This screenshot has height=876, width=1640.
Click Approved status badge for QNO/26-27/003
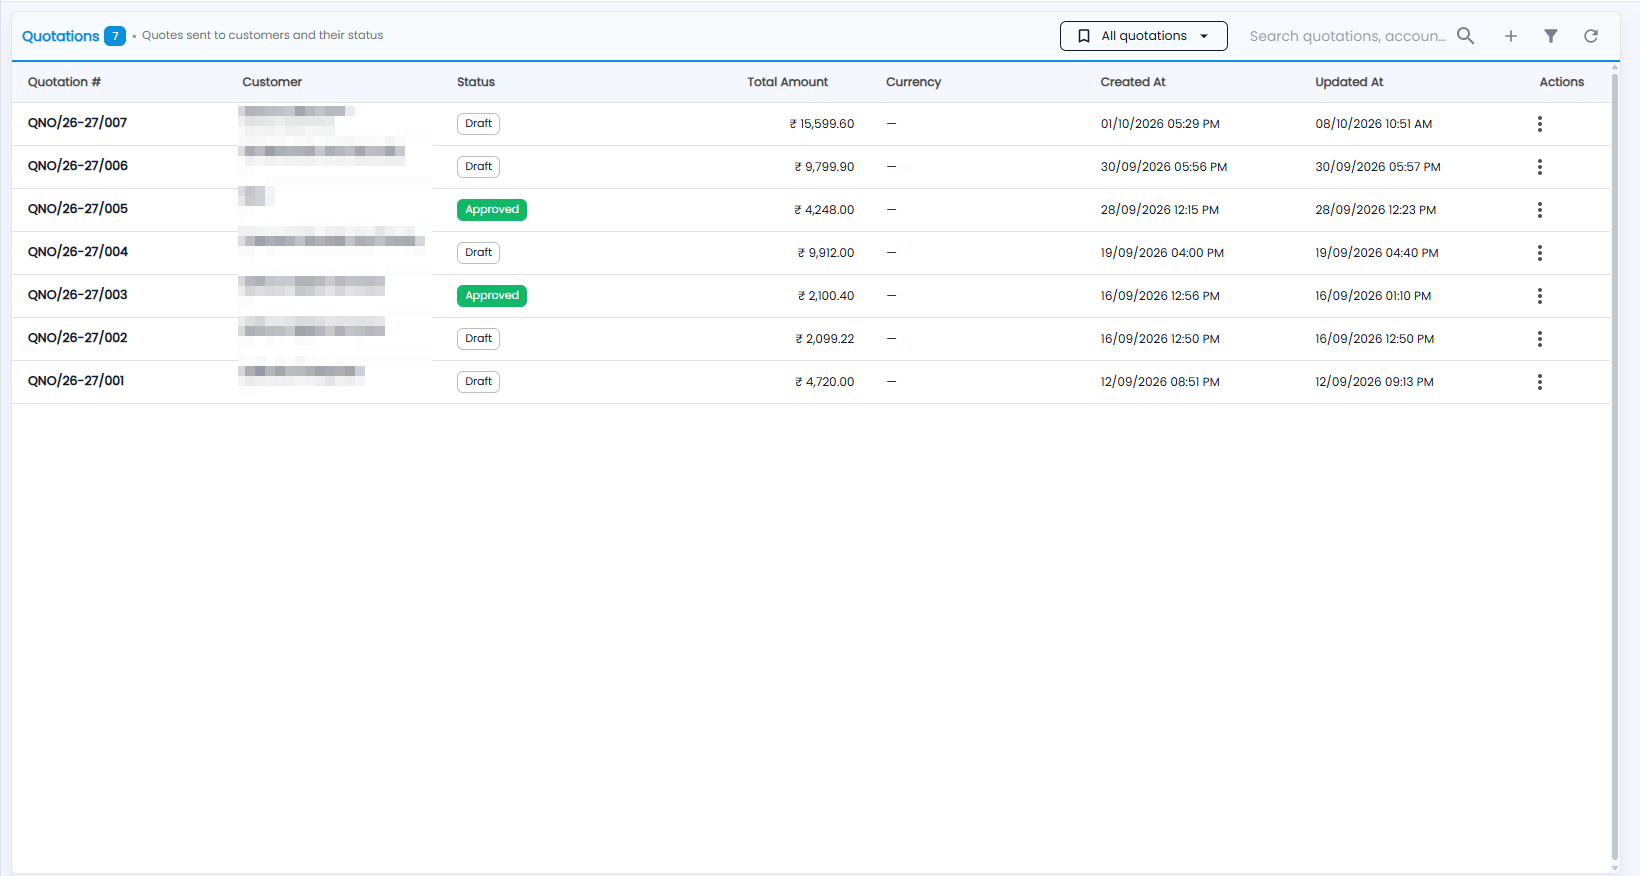click(x=492, y=296)
